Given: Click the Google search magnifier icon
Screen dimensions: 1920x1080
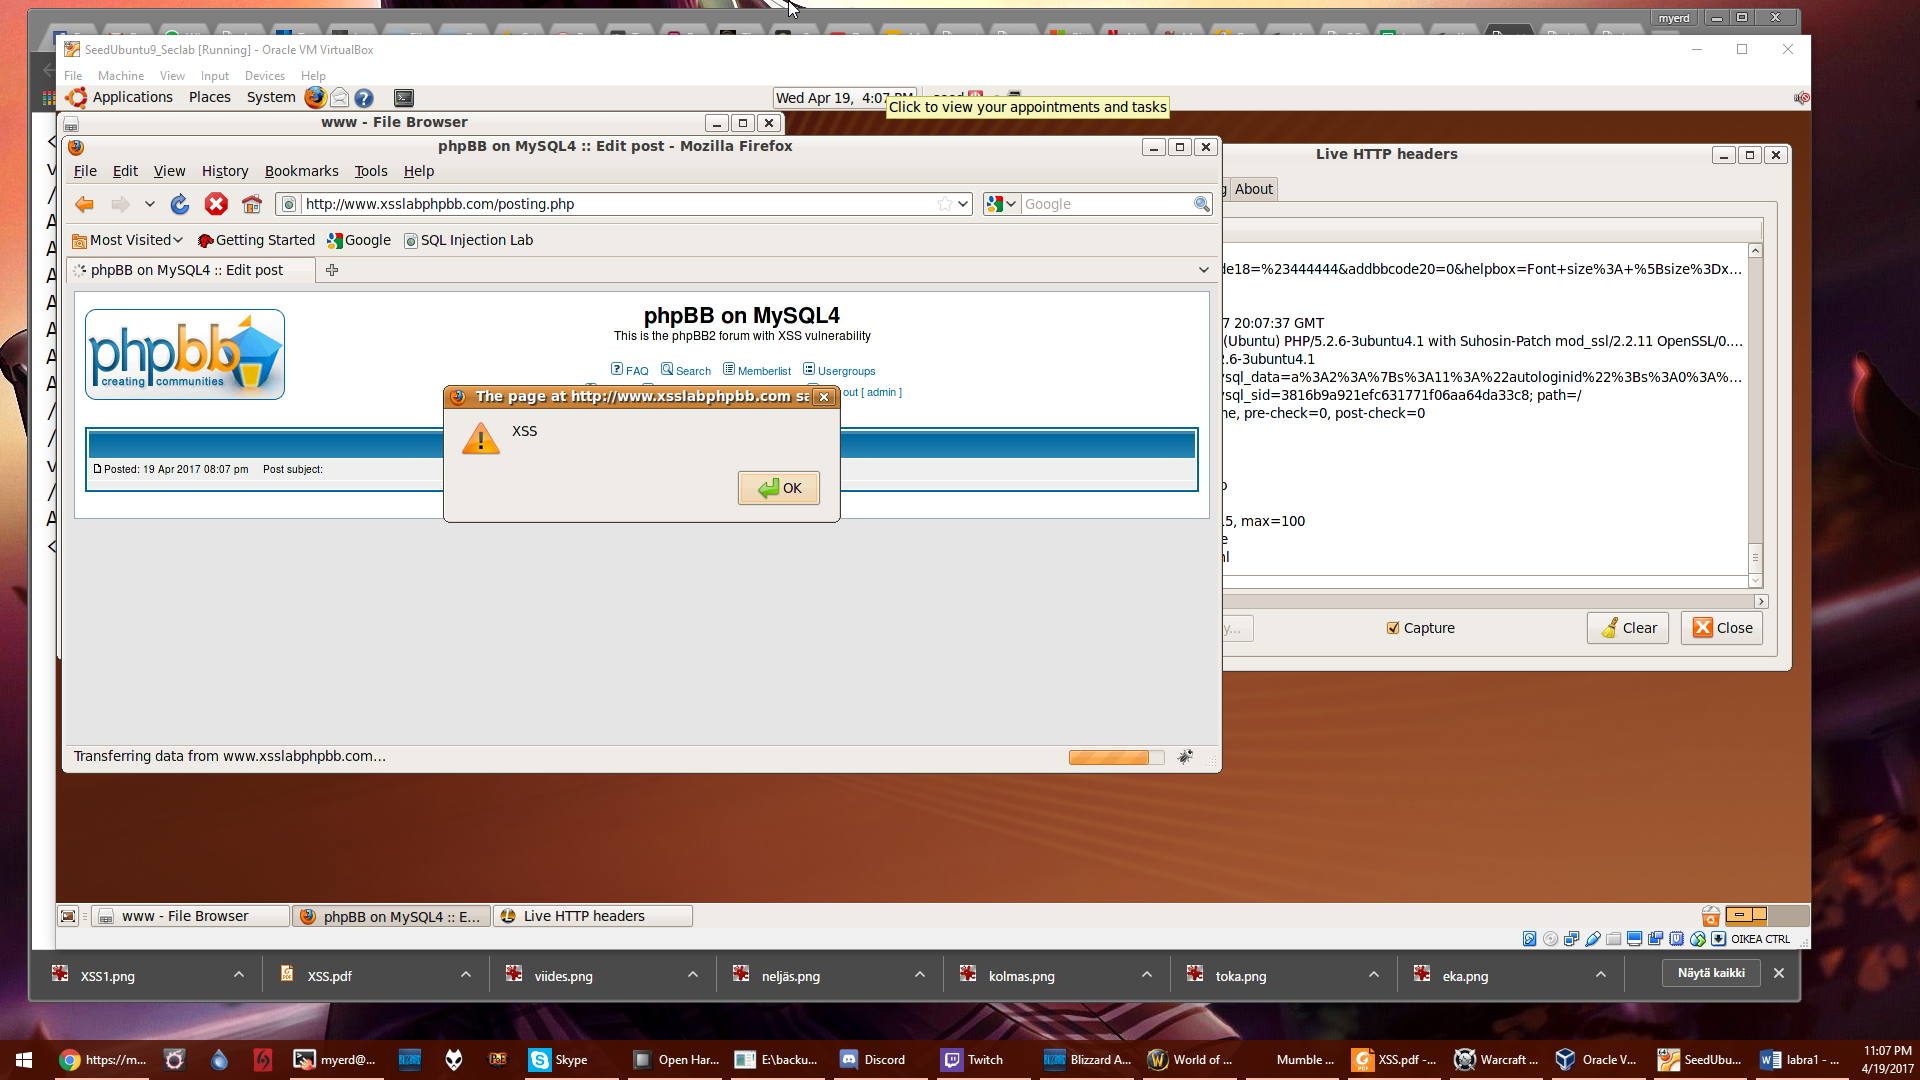Looking at the screenshot, I should (x=1201, y=204).
